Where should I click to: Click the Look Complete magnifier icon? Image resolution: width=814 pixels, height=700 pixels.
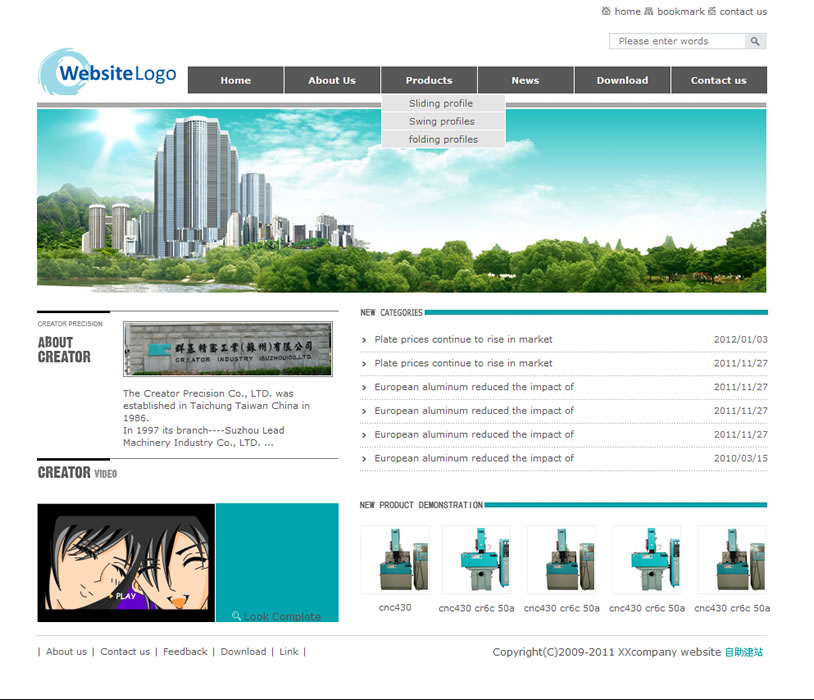point(236,616)
